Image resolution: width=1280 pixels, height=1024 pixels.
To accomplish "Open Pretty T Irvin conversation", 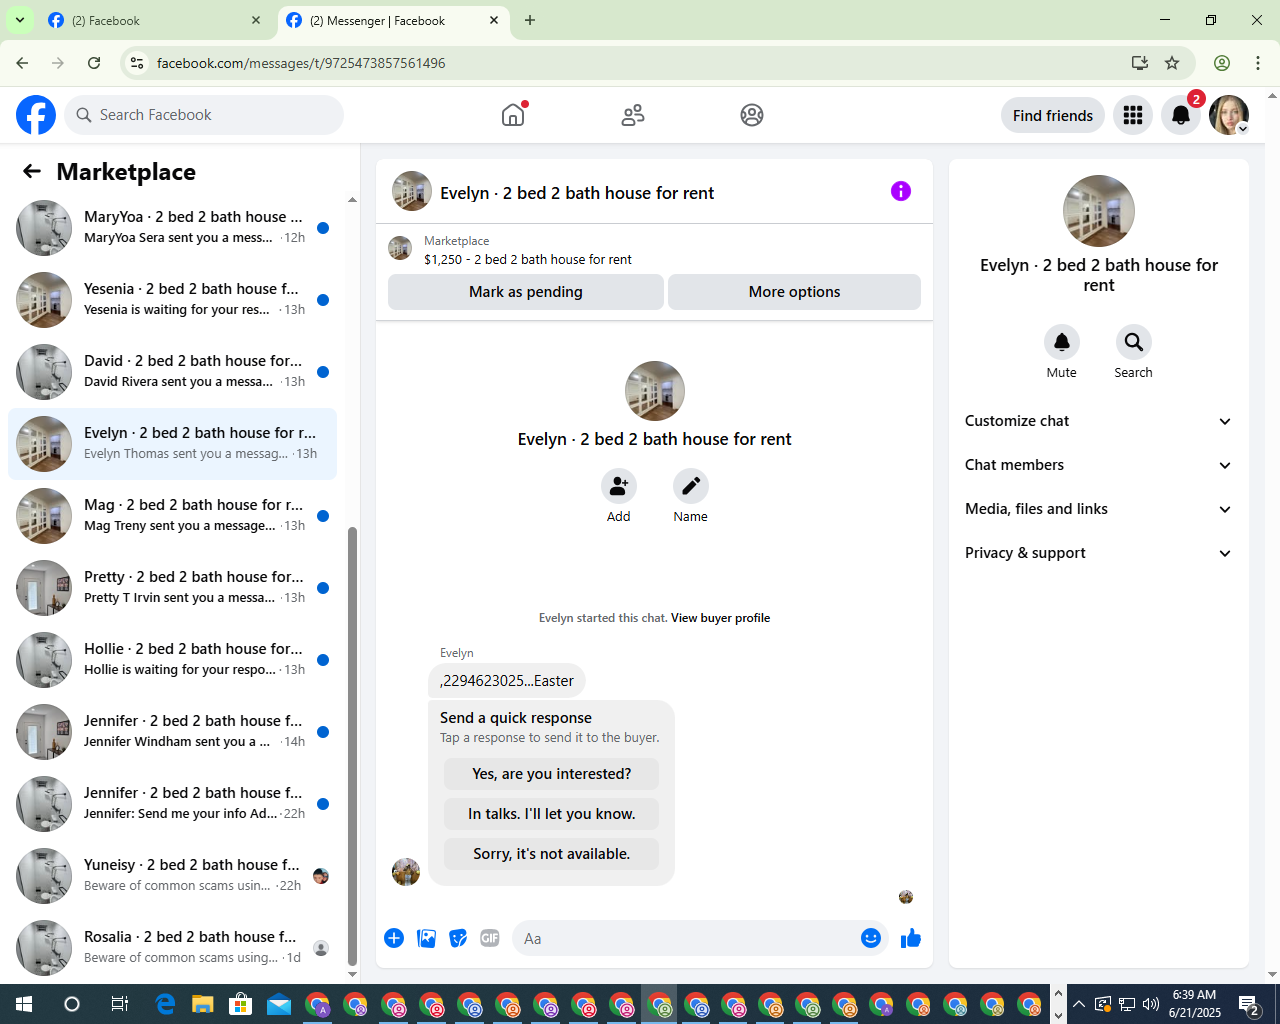I will coord(173,588).
